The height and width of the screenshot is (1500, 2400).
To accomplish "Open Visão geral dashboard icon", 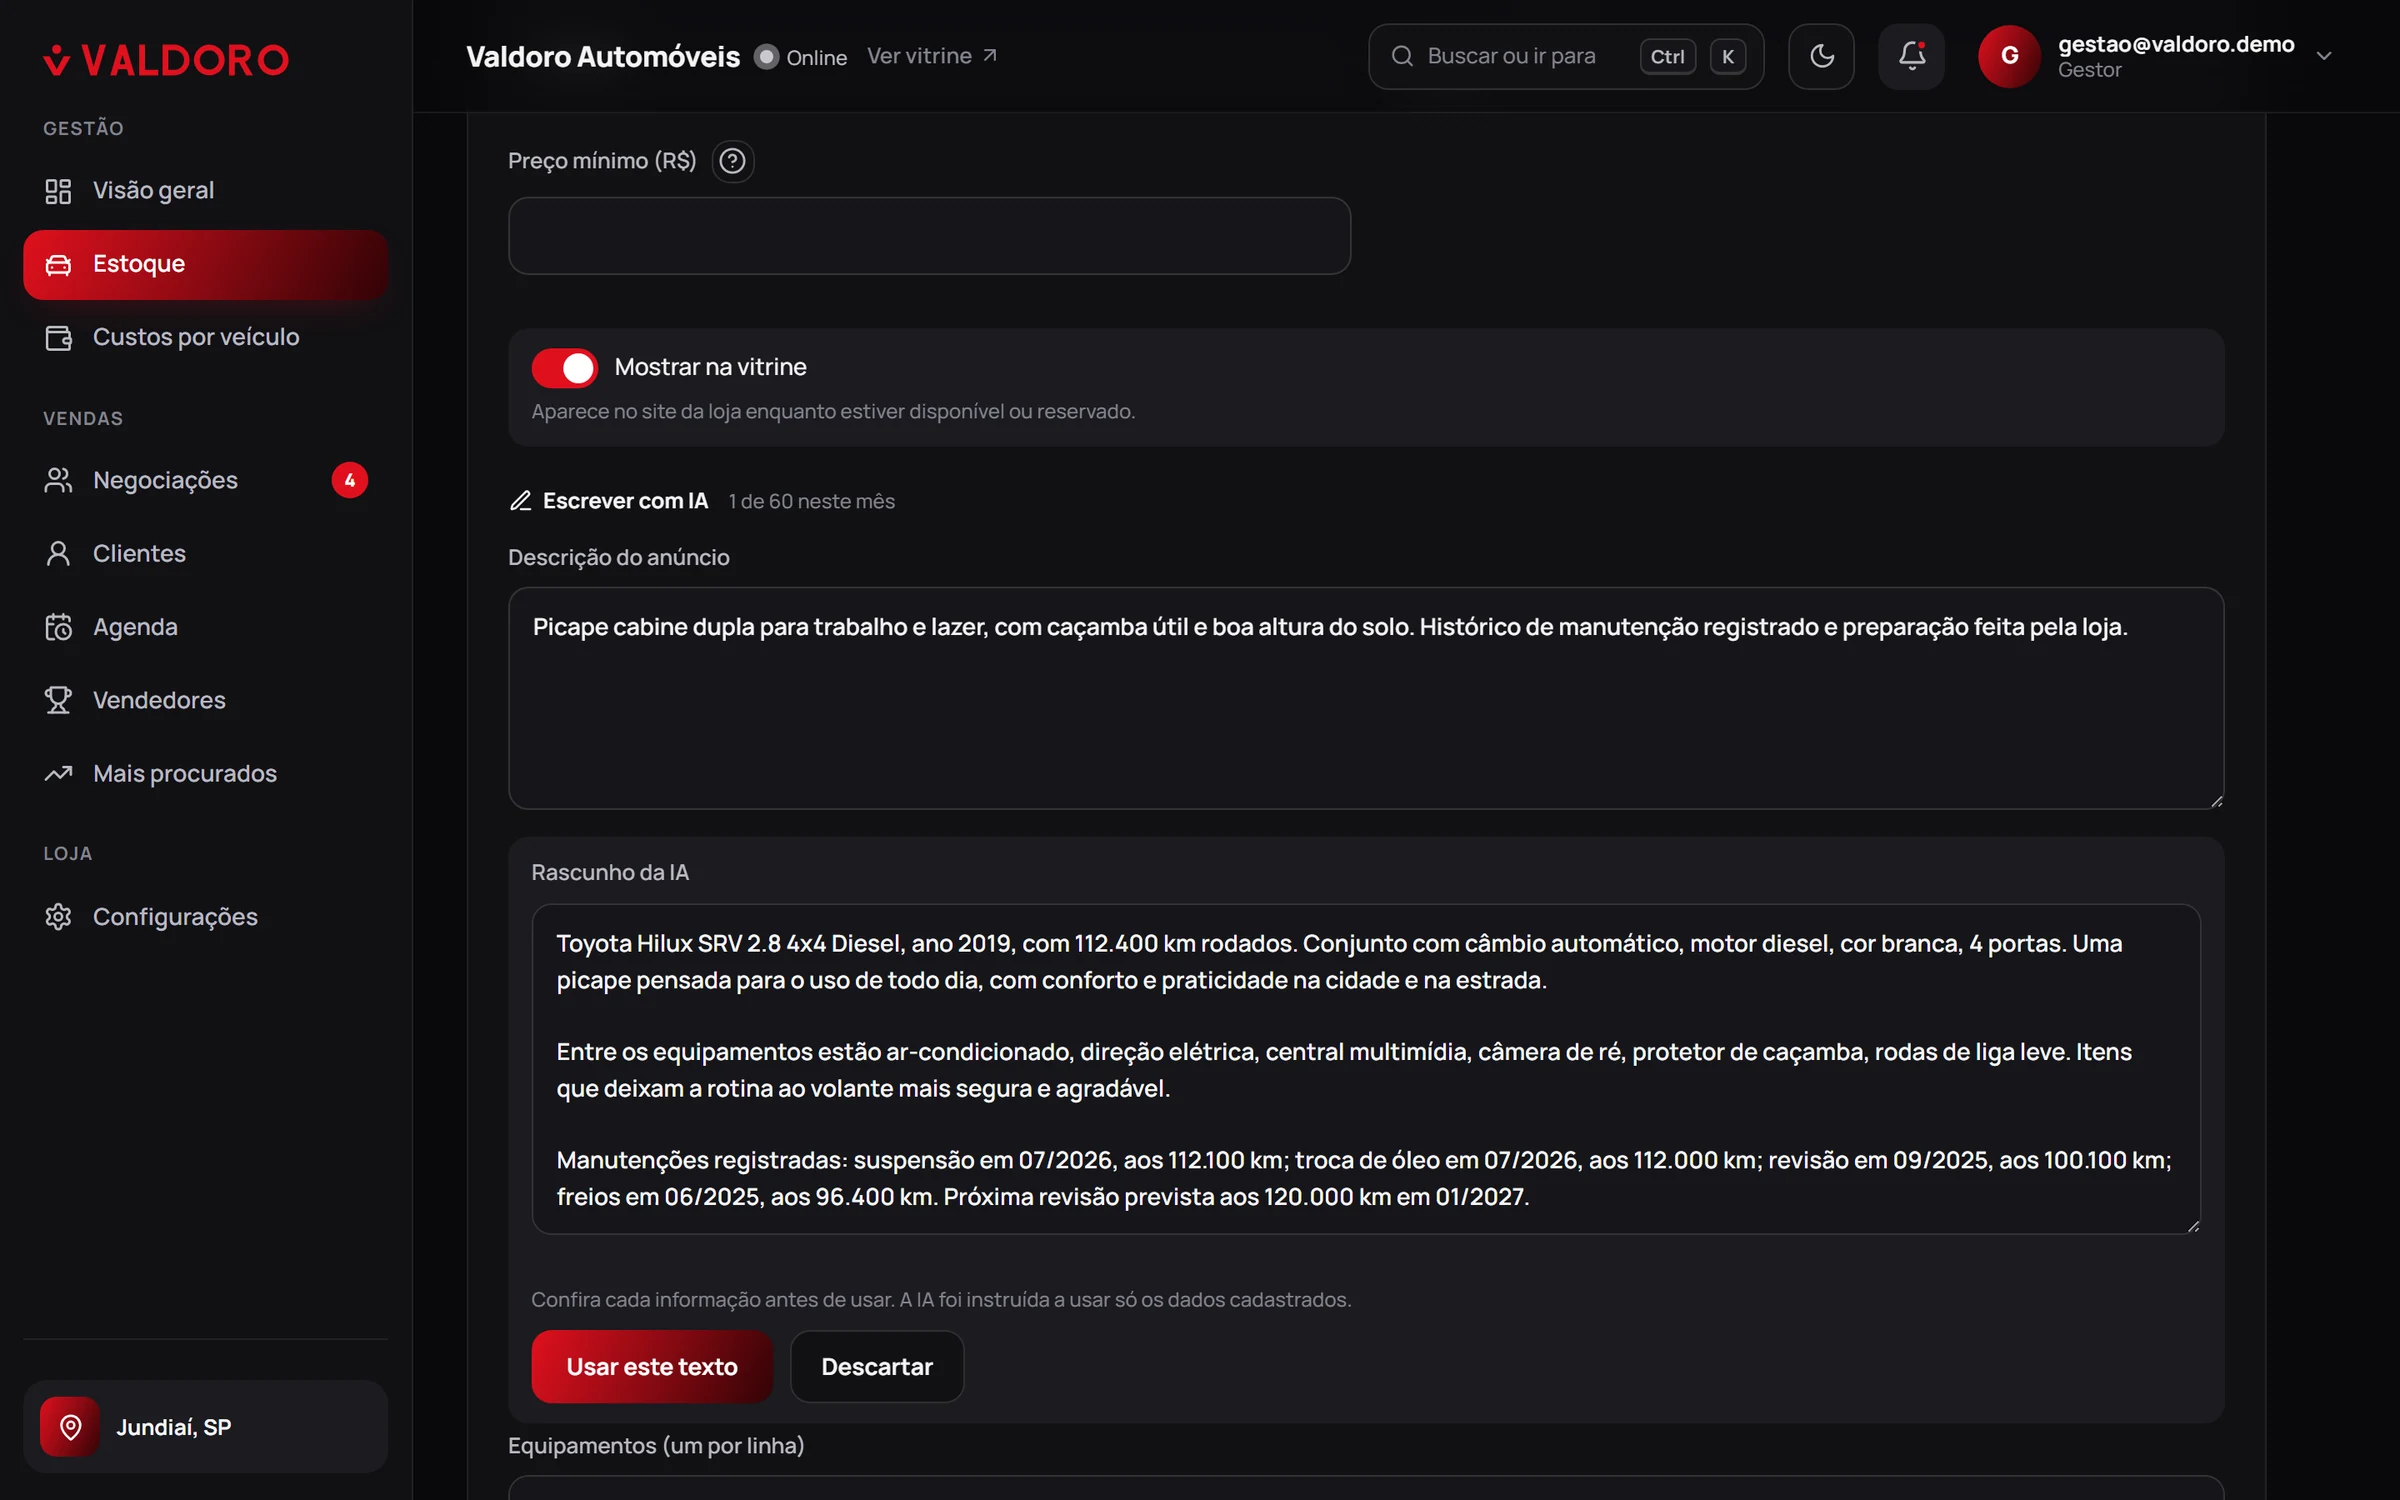I will point(58,191).
